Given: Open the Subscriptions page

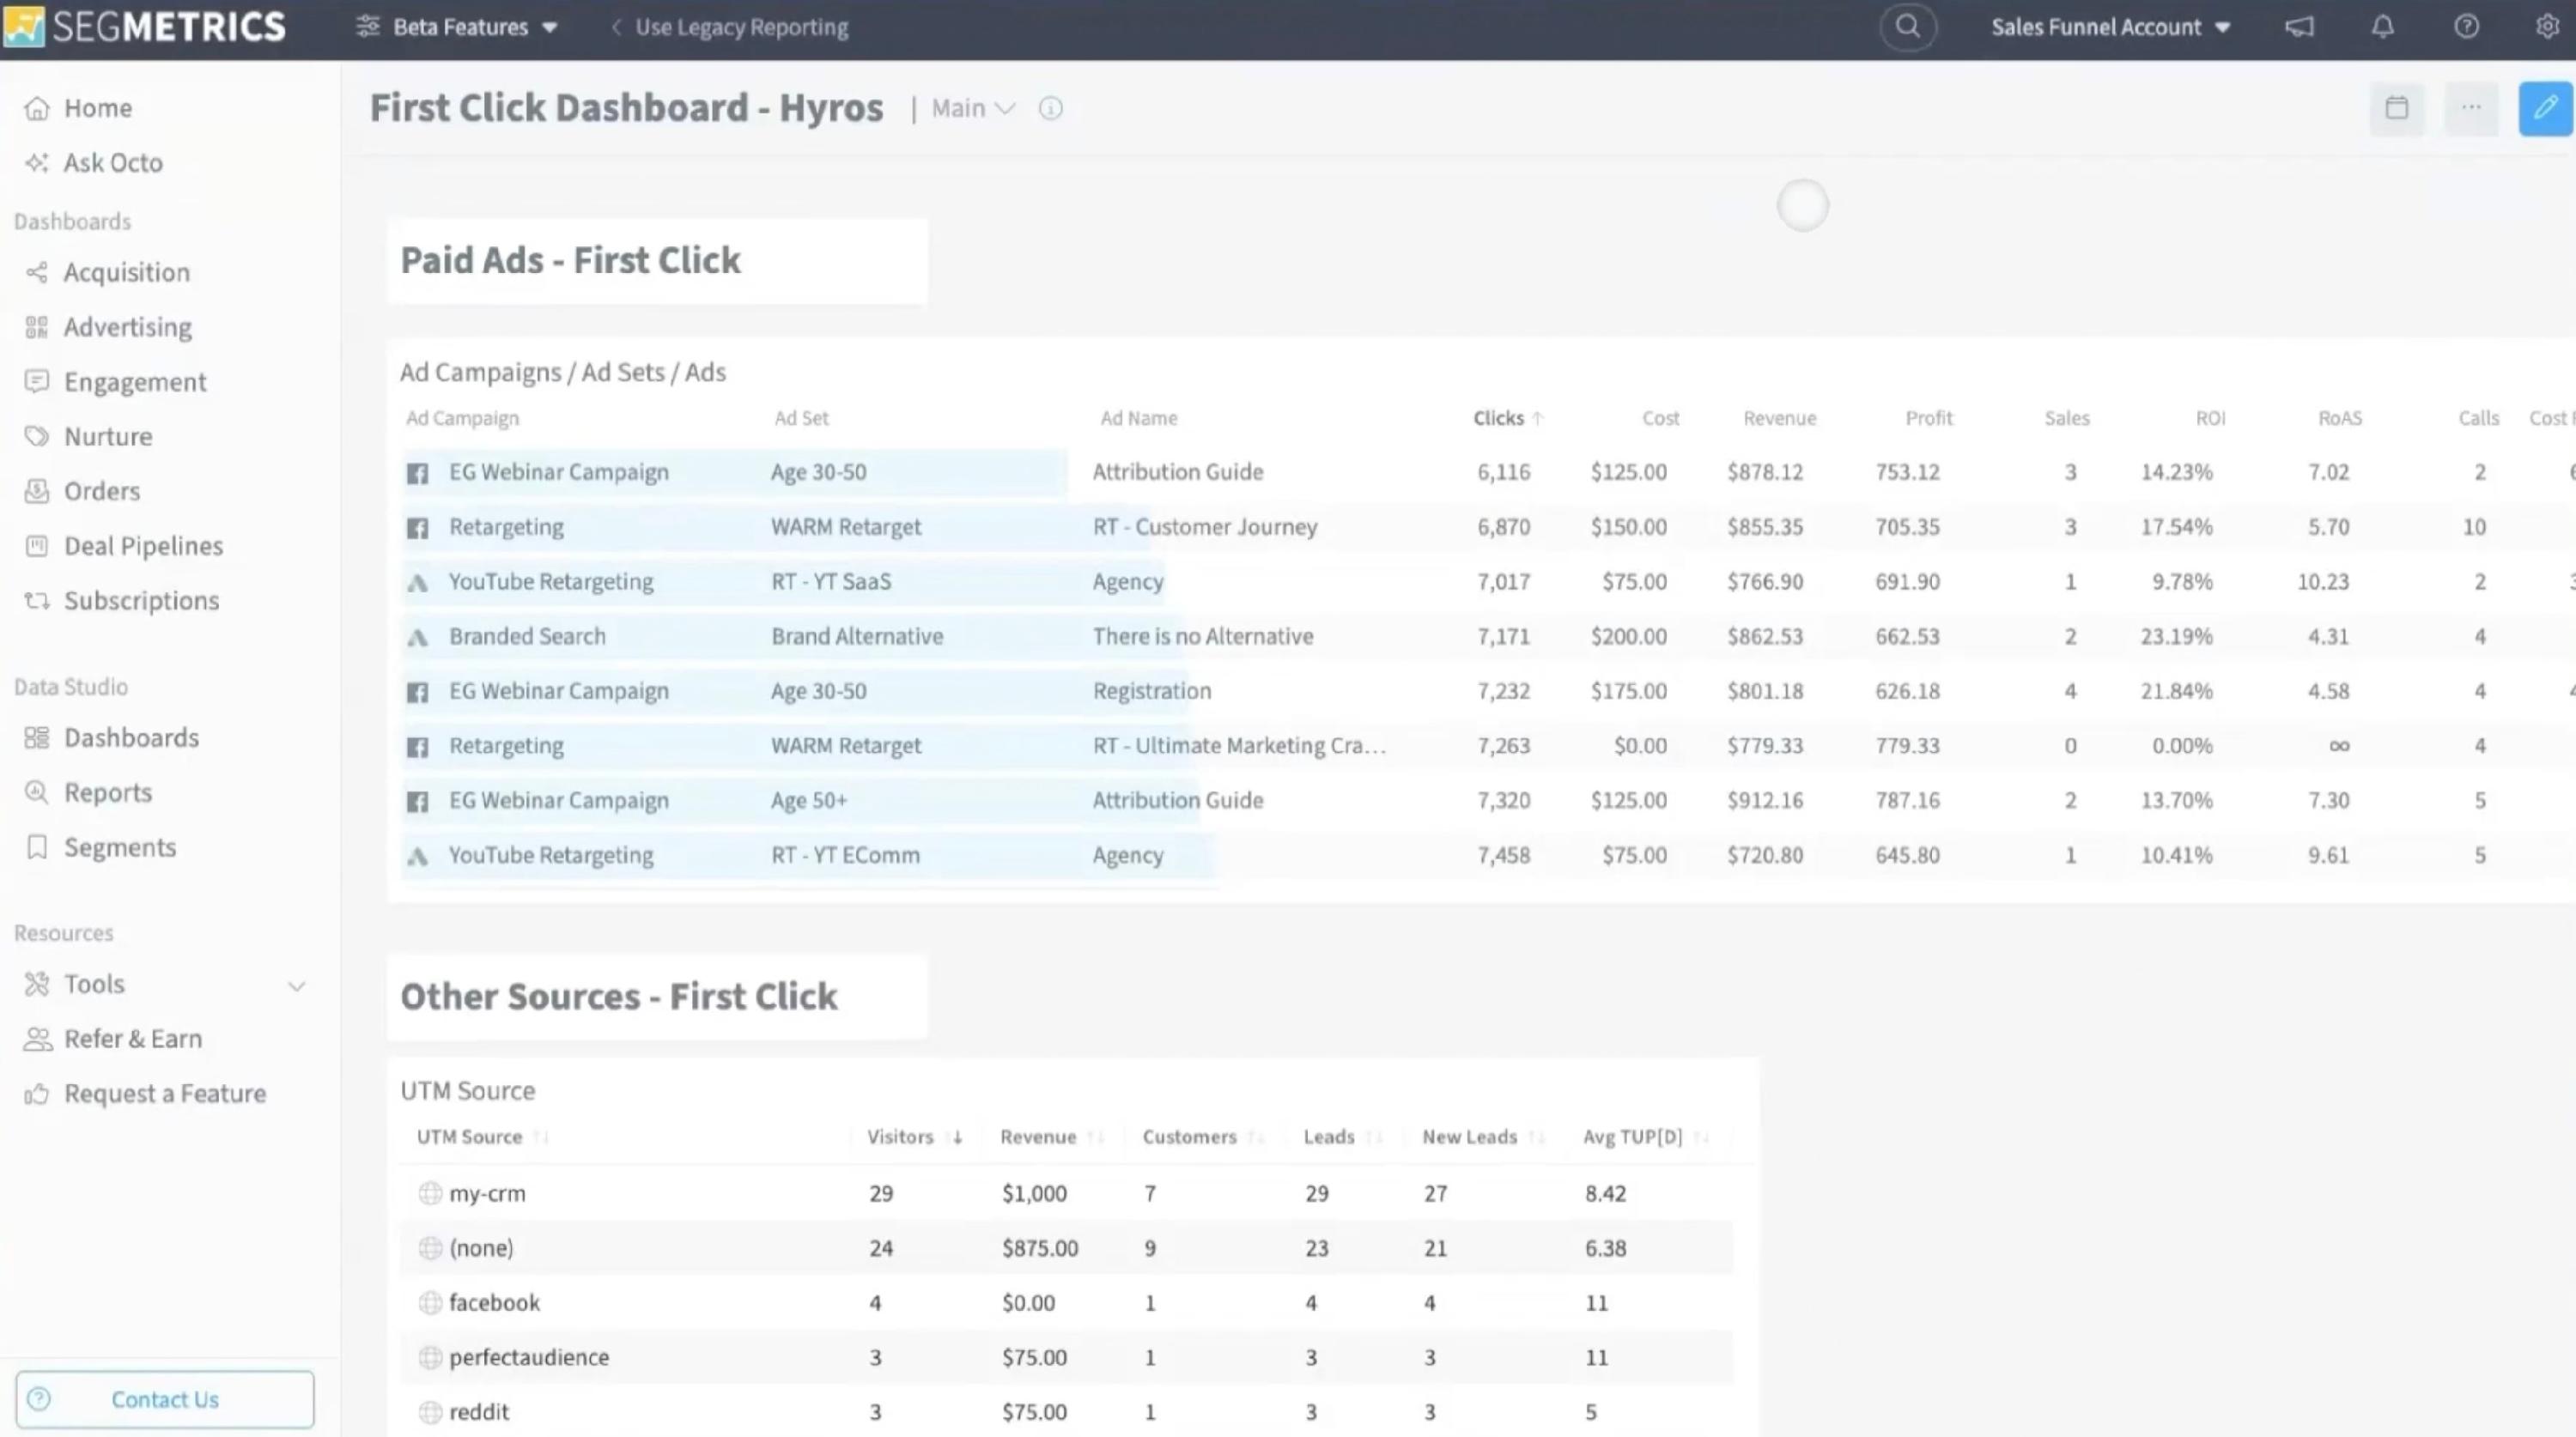Looking at the screenshot, I should (141, 601).
